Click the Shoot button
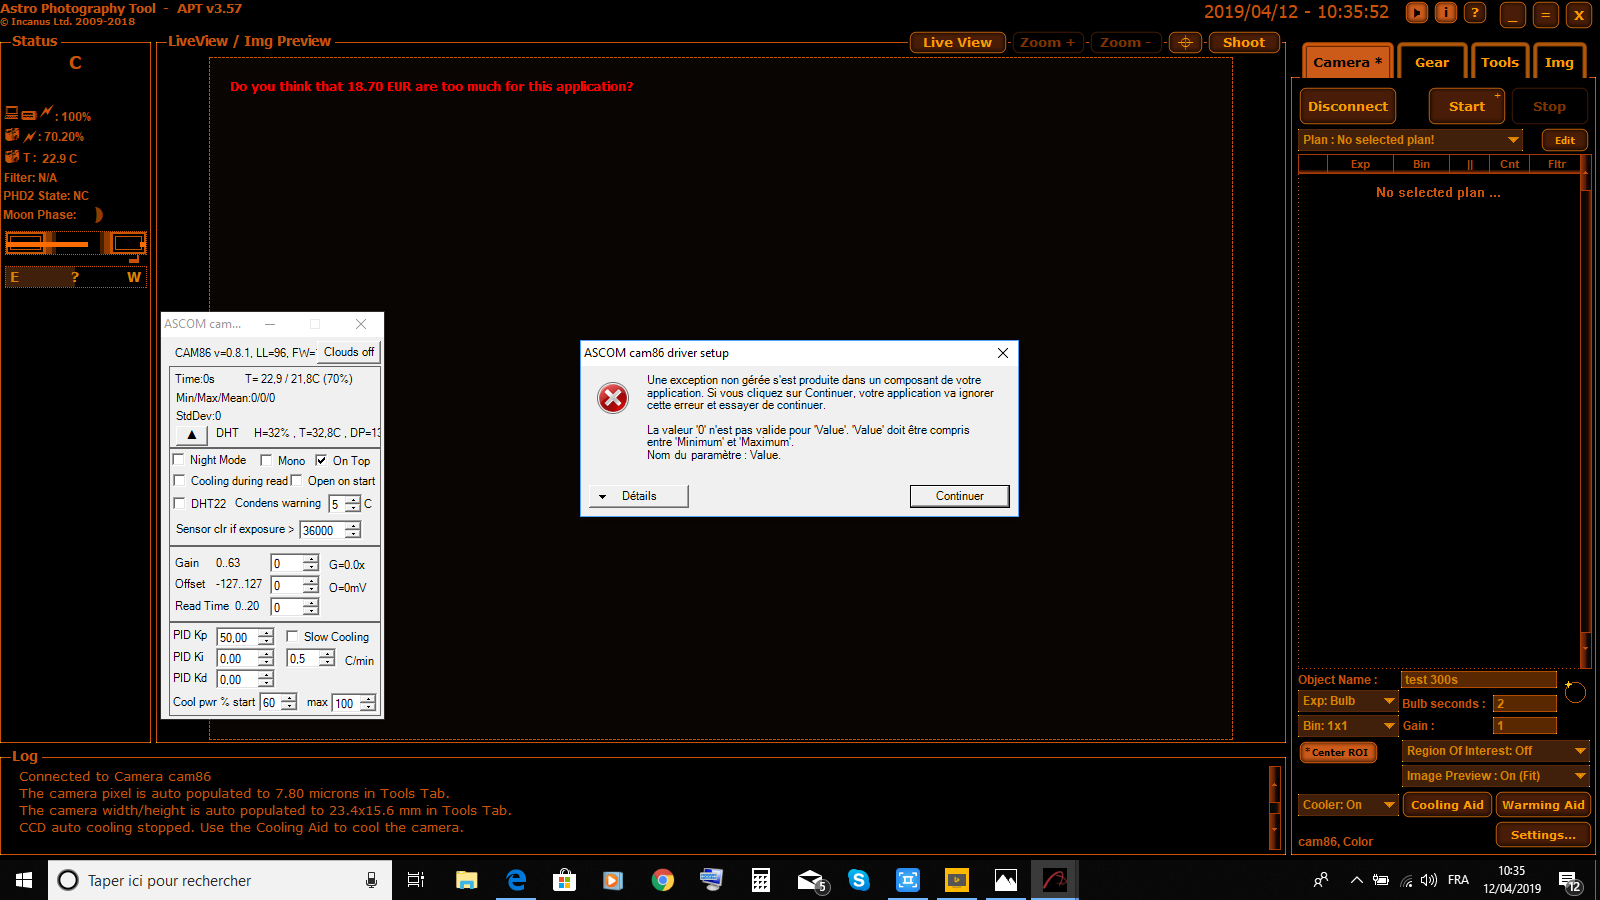Viewport: 1600px width, 900px height. (1244, 42)
